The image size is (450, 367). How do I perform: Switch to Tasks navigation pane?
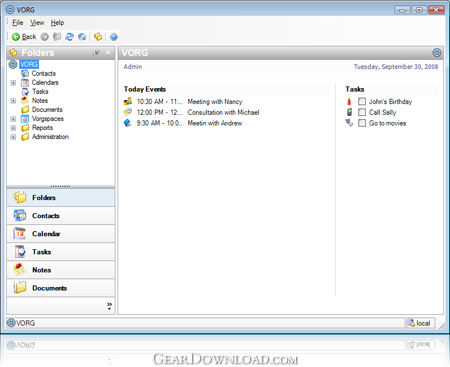[x=61, y=252]
